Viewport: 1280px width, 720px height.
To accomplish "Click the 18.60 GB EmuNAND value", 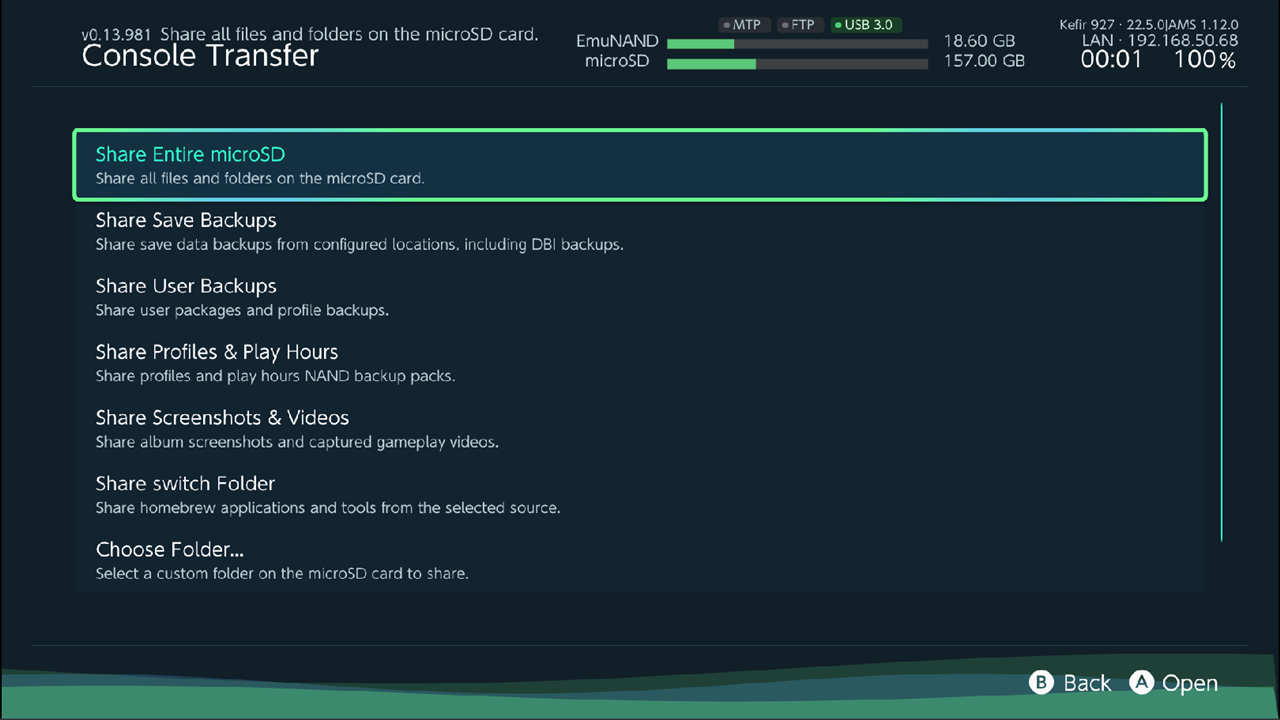I will 979,42.
